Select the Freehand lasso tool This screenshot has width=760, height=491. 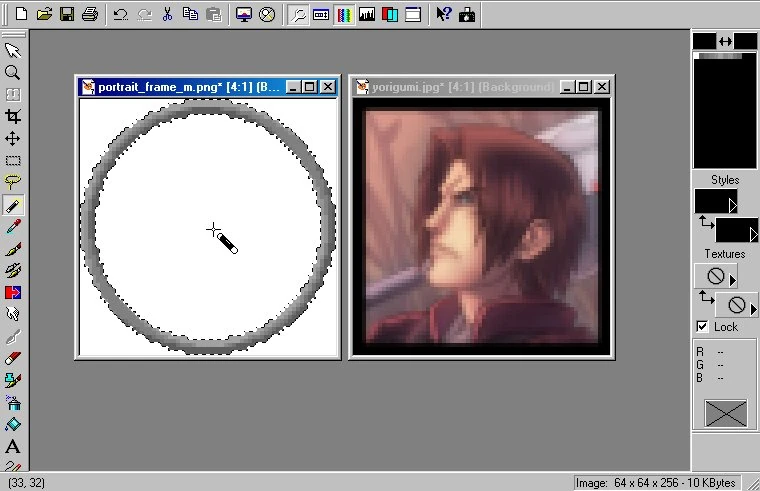tap(13, 182)
